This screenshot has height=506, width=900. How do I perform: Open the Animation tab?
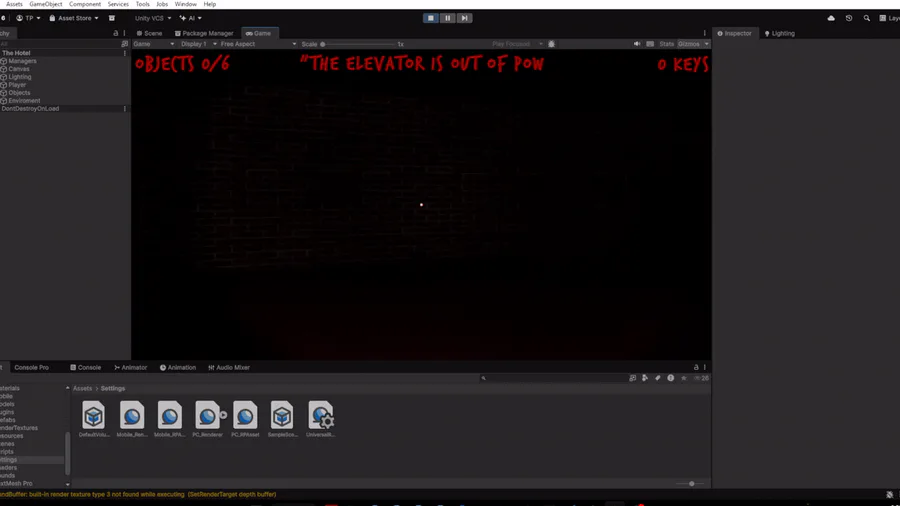point(178,368)
